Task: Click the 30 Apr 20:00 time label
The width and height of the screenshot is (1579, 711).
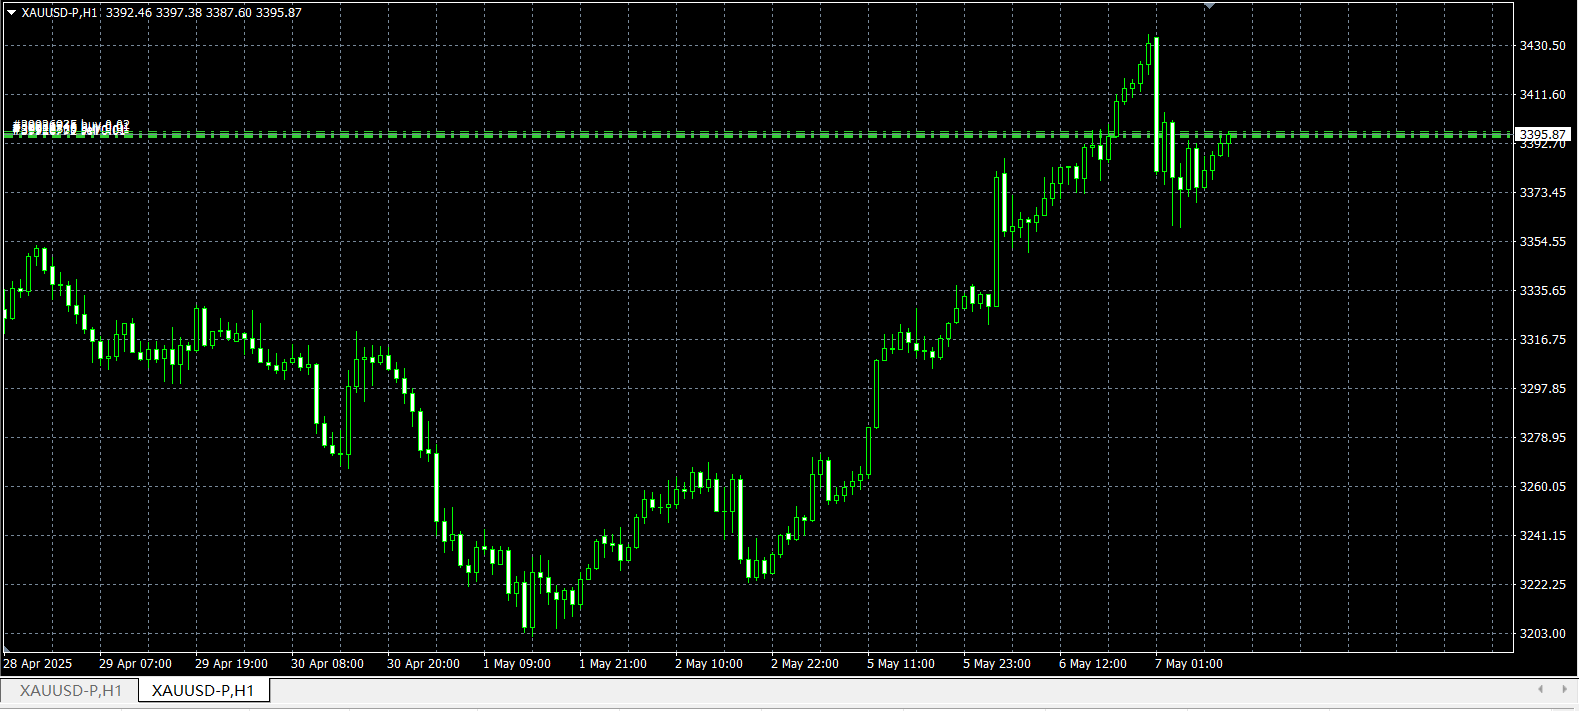Action: (423, 664)
